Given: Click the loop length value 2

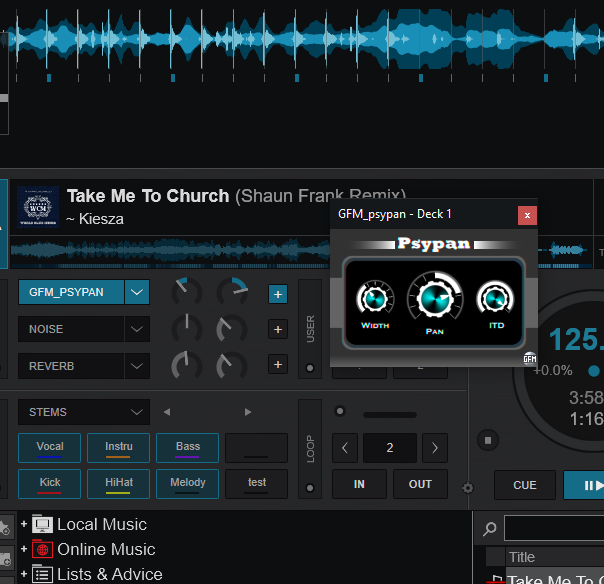Looking at the screenshot, I should pos(390,448).
